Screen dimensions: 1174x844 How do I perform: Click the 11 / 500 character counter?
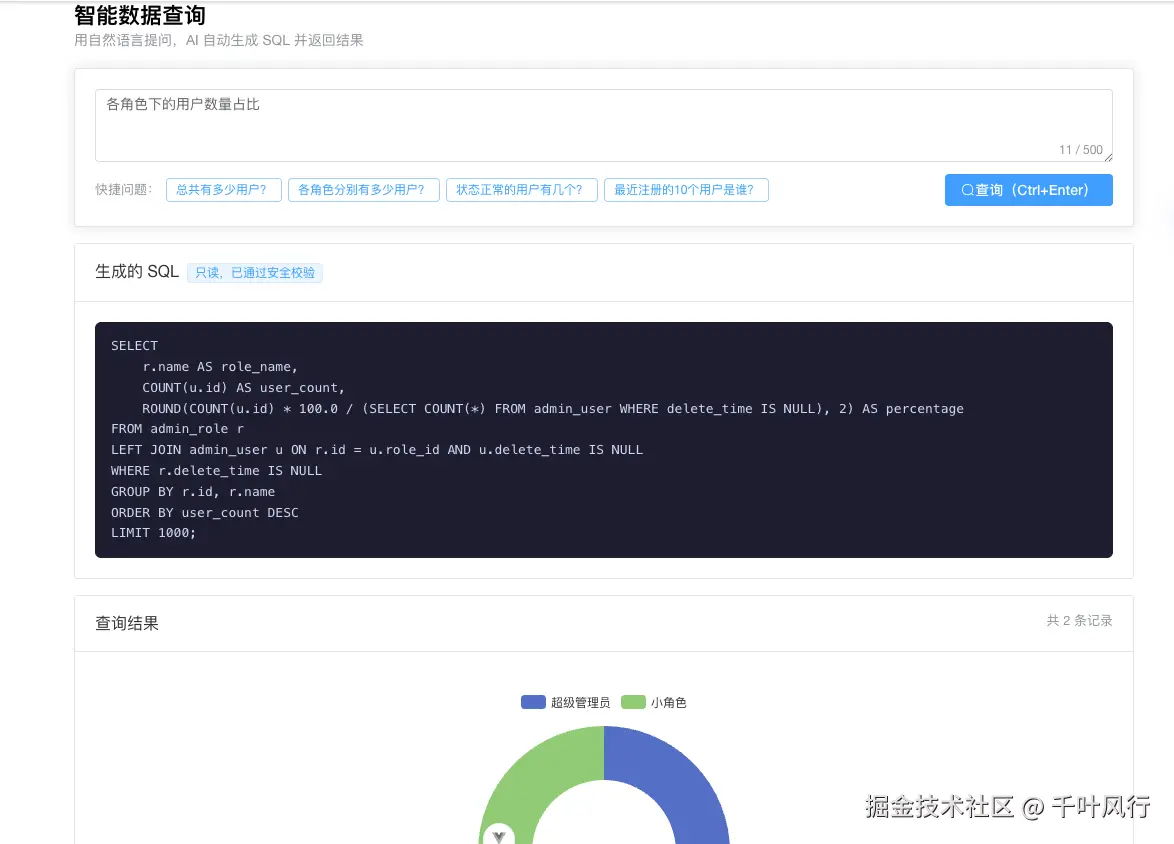click(1080, 150)
